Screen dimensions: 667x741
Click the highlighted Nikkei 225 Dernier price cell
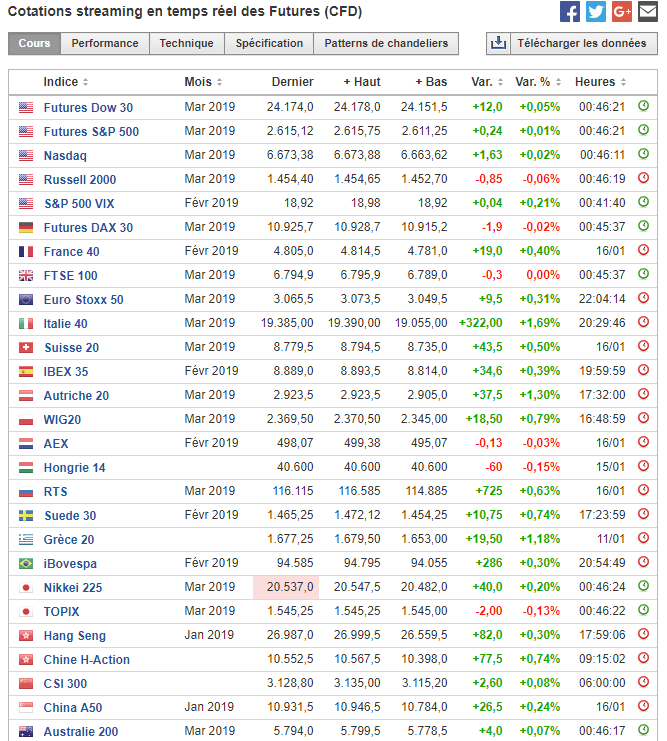click(286, 587)
